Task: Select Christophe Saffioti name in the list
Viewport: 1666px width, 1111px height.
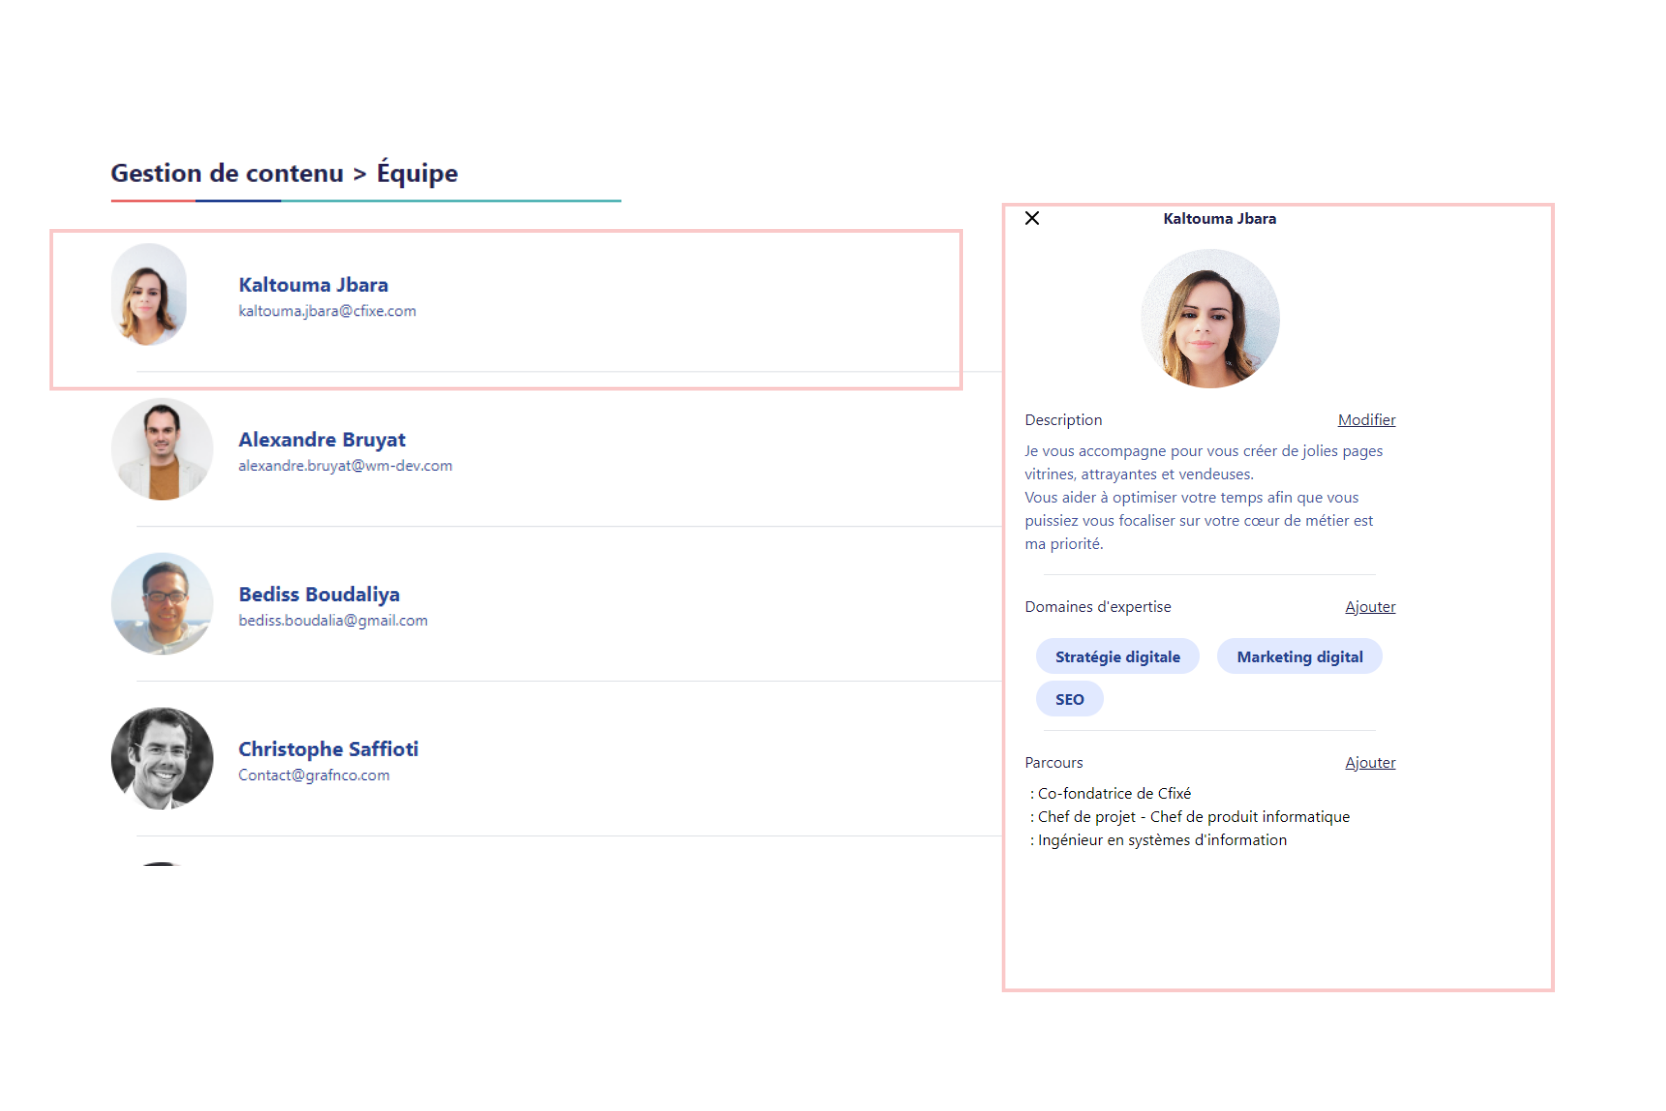Action: point(328,749)
